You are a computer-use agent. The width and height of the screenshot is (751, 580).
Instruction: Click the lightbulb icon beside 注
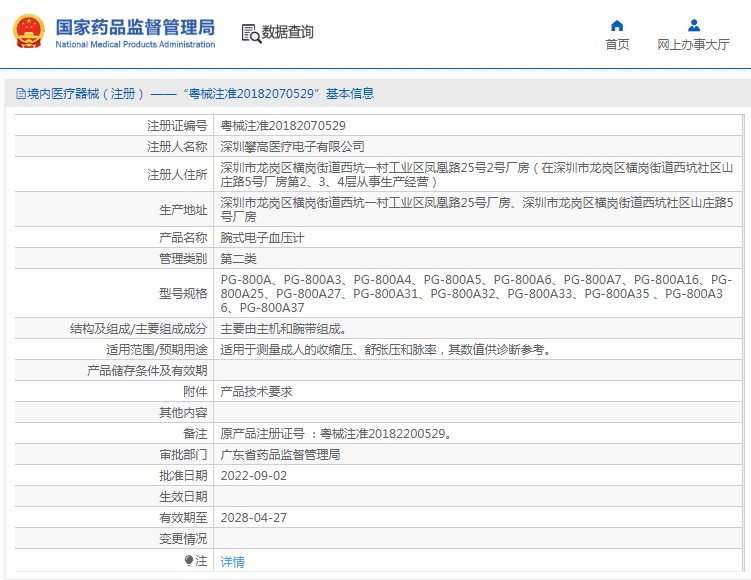(x=189, y=560)
